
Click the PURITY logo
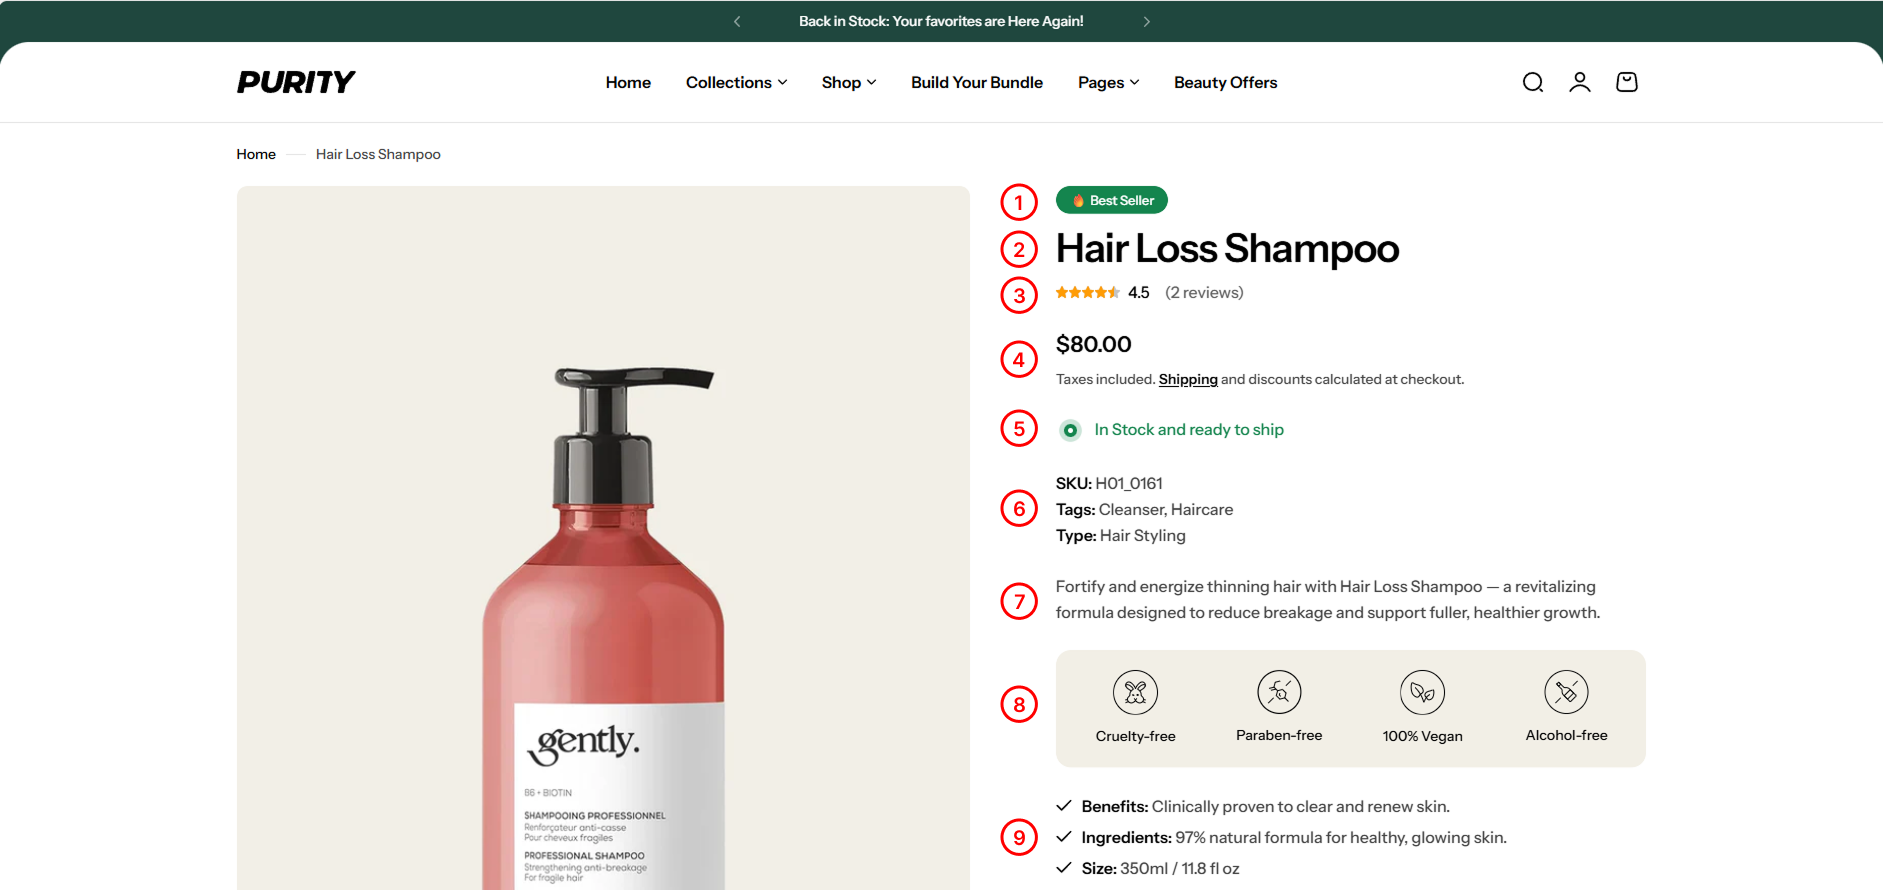point(296,82)
